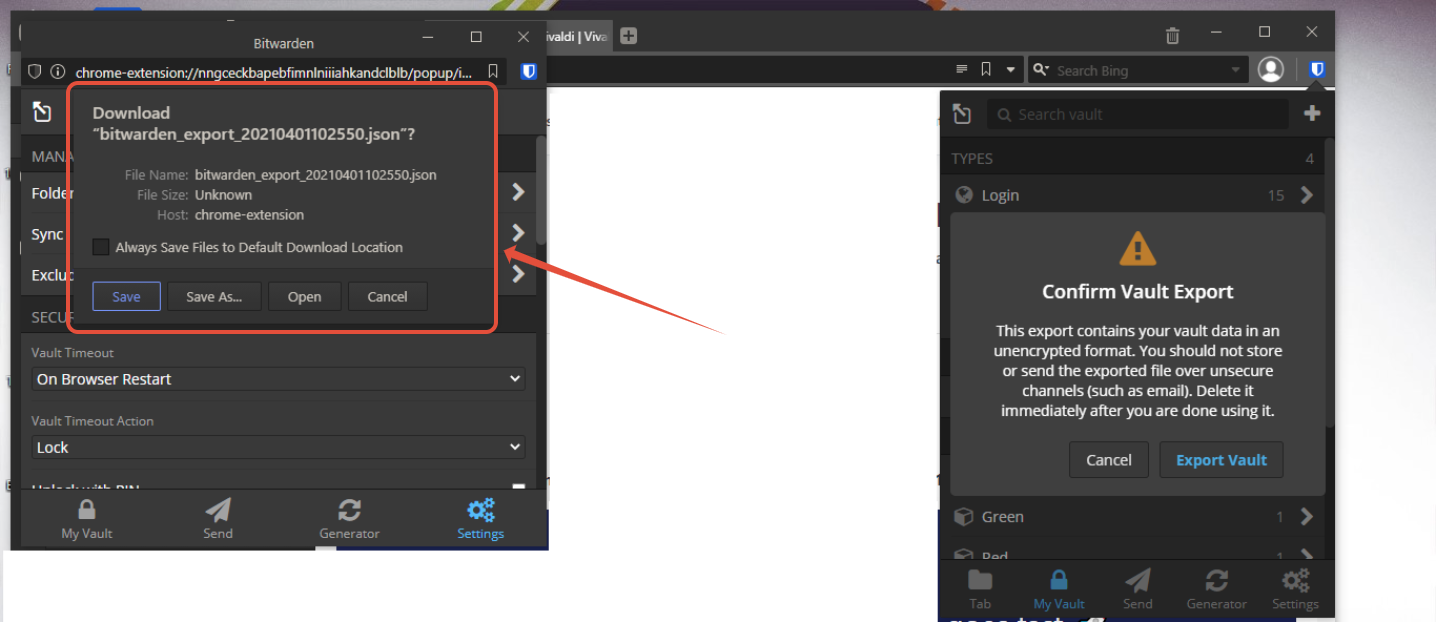Click the My Vault lock icon

point(86,510)
